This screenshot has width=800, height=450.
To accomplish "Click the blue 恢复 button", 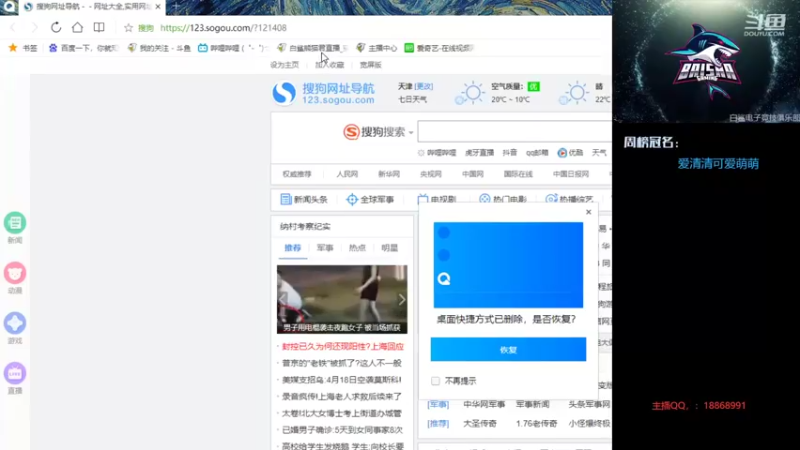I will pyautogui.click(x=508, y=349).
